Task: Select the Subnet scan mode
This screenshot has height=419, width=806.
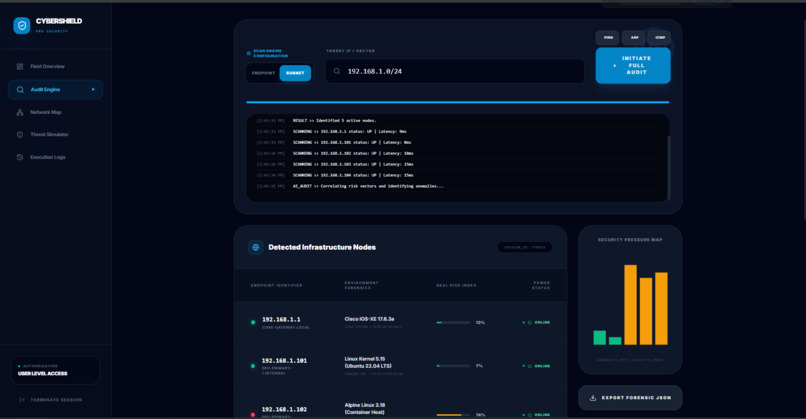Action: (x=295, y=73)
